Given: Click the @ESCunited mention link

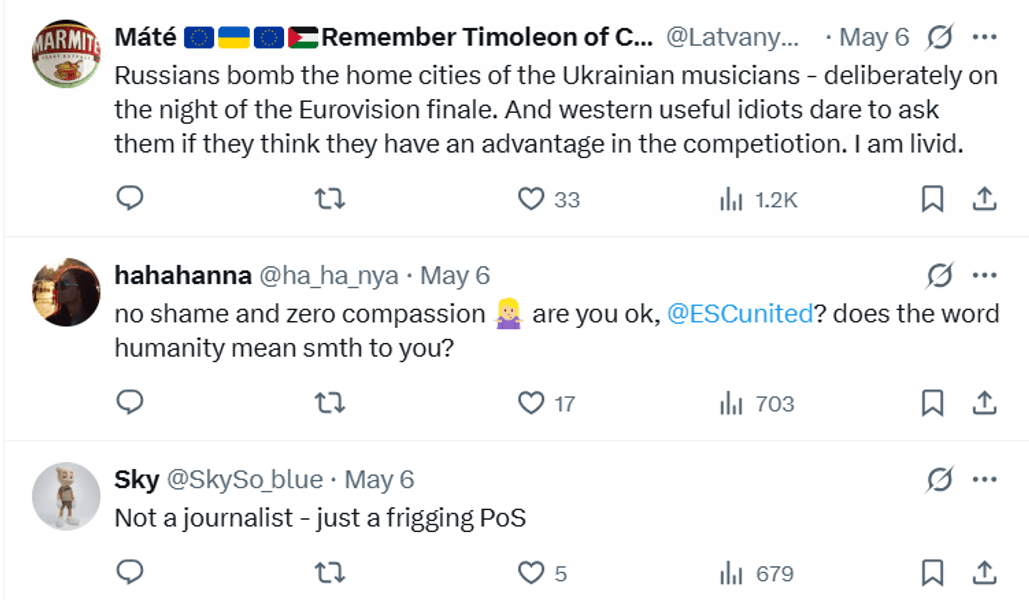Looking at the screenshot, I should (x=739, y=314).
